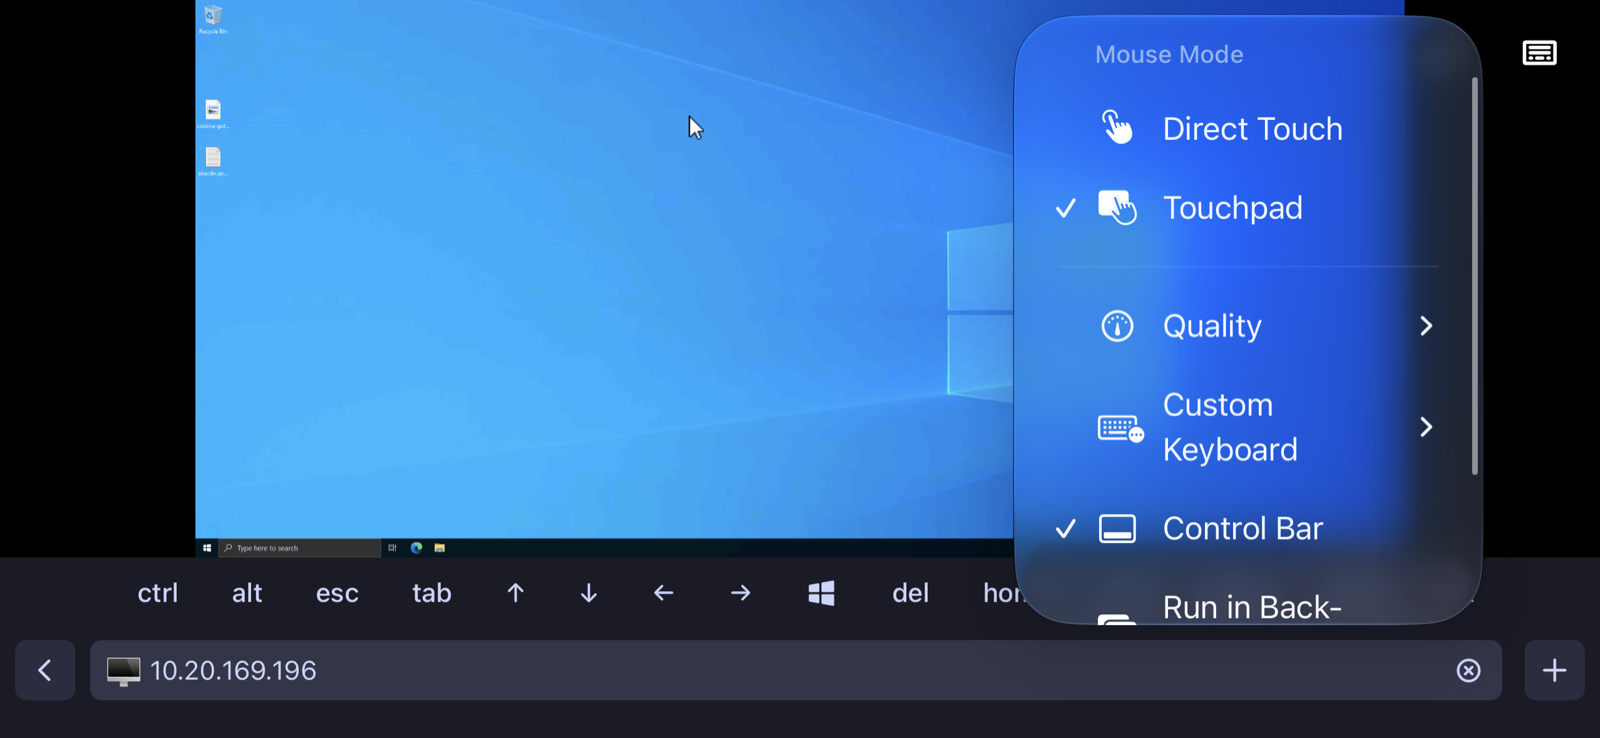Toggle the Control Bar option
The height and width of the screenshot is (738, 1600).
[x=1250, y=528]
